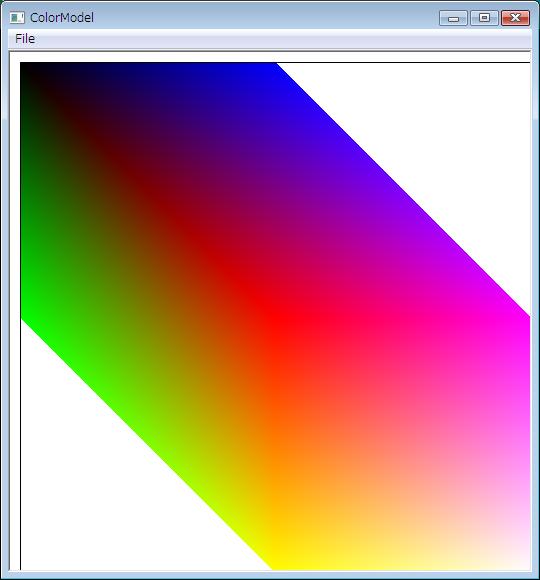Minimize the ColorModel window
The image size is (540, 580).
(x=453, y=18)
